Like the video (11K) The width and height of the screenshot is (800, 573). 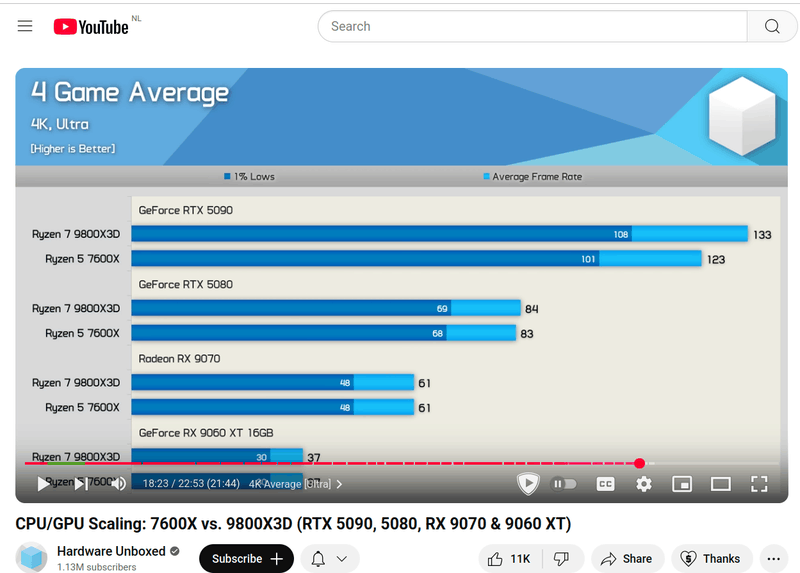point(509,559)
